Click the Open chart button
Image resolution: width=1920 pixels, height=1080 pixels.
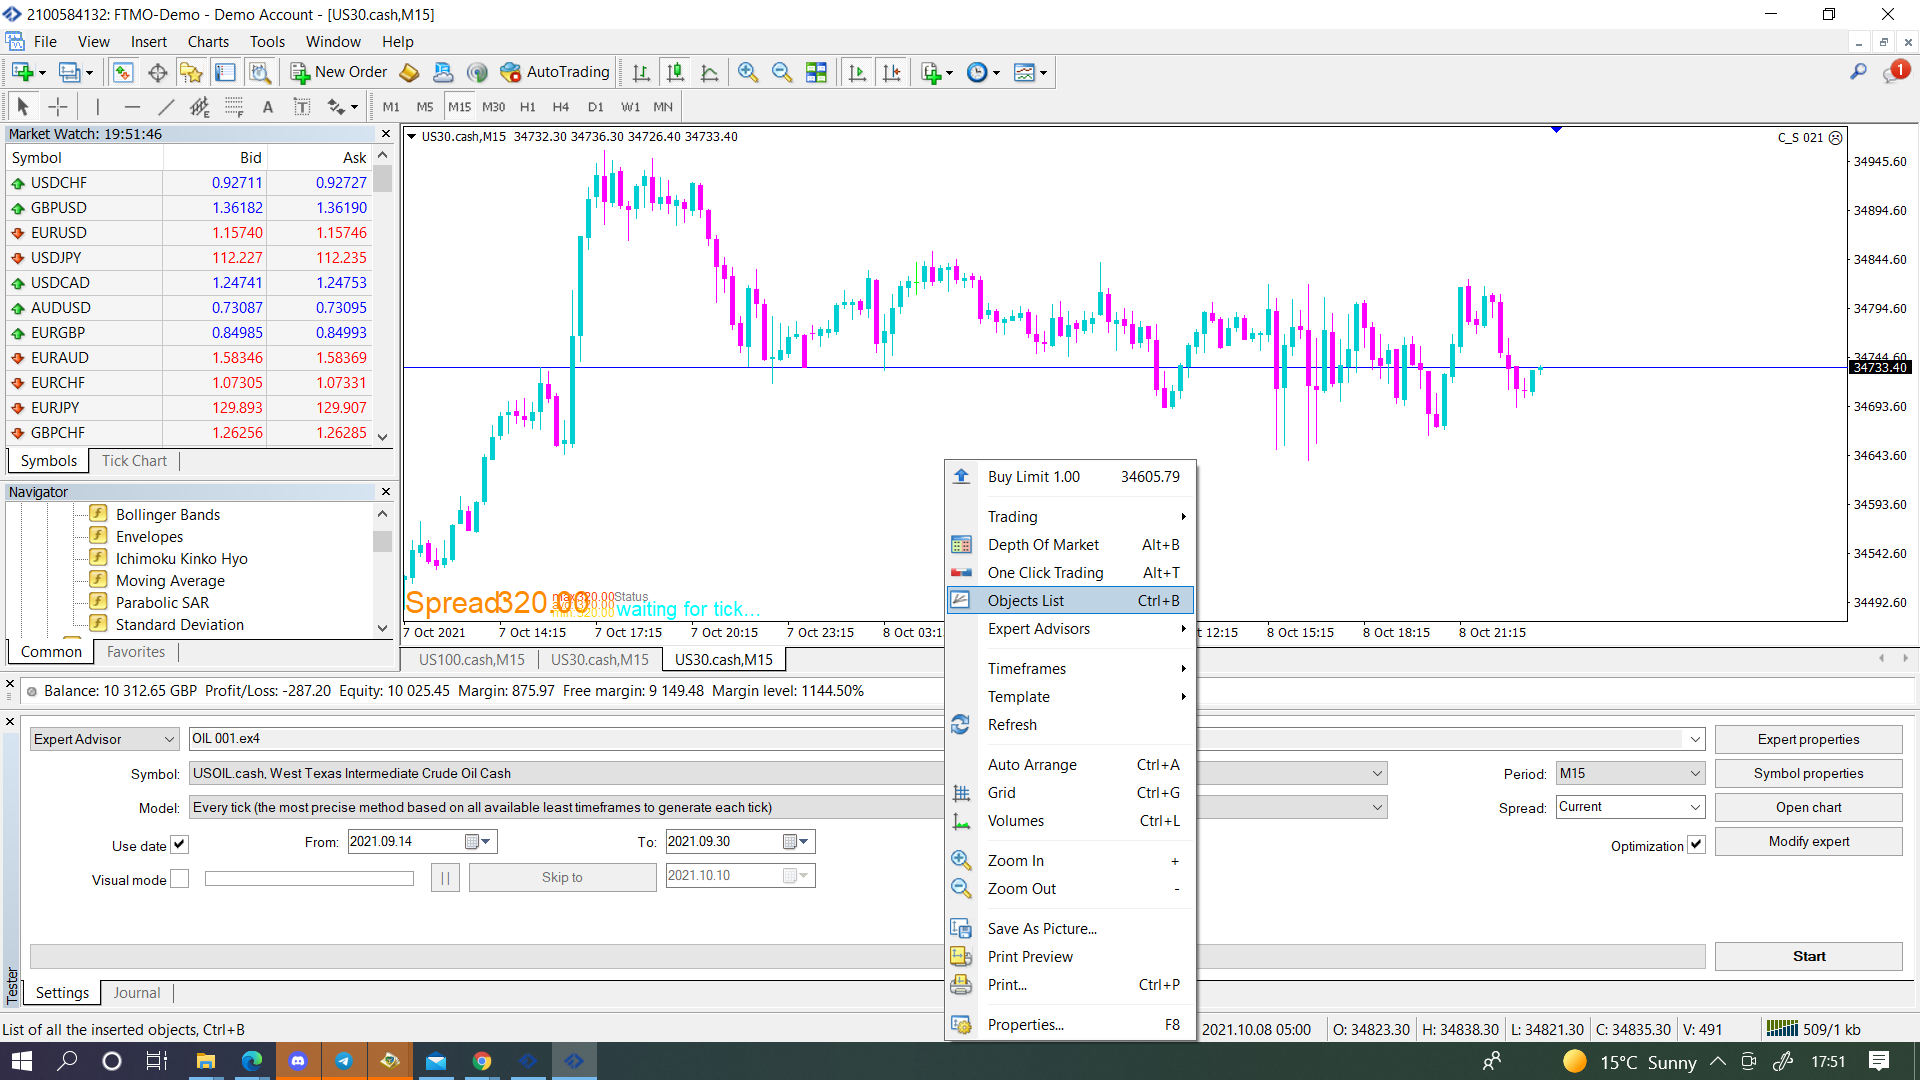click(1808, 807)
